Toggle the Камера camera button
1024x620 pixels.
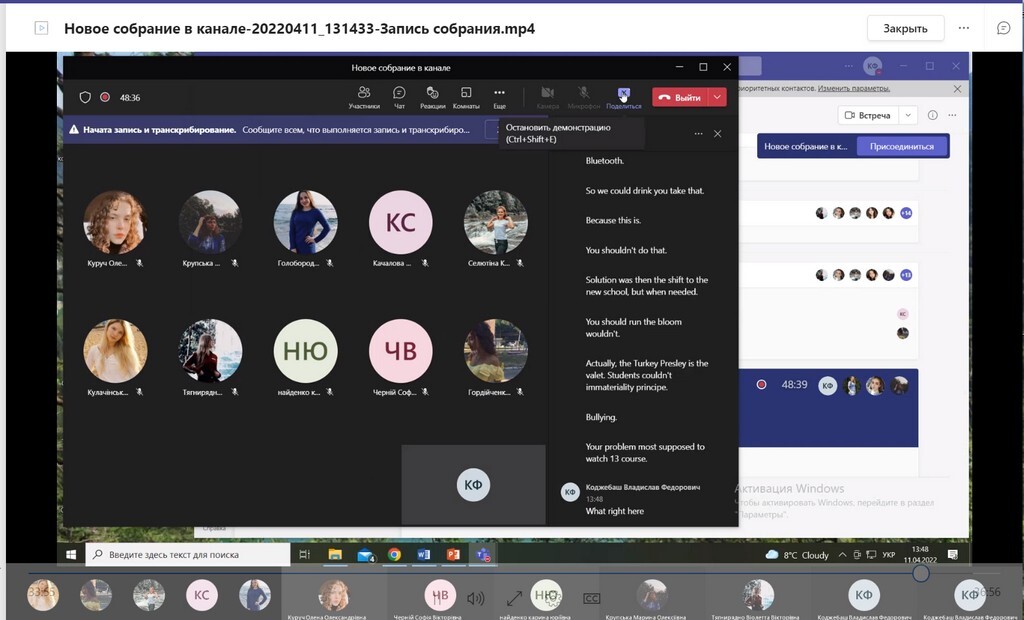click(x=547, y=97)
